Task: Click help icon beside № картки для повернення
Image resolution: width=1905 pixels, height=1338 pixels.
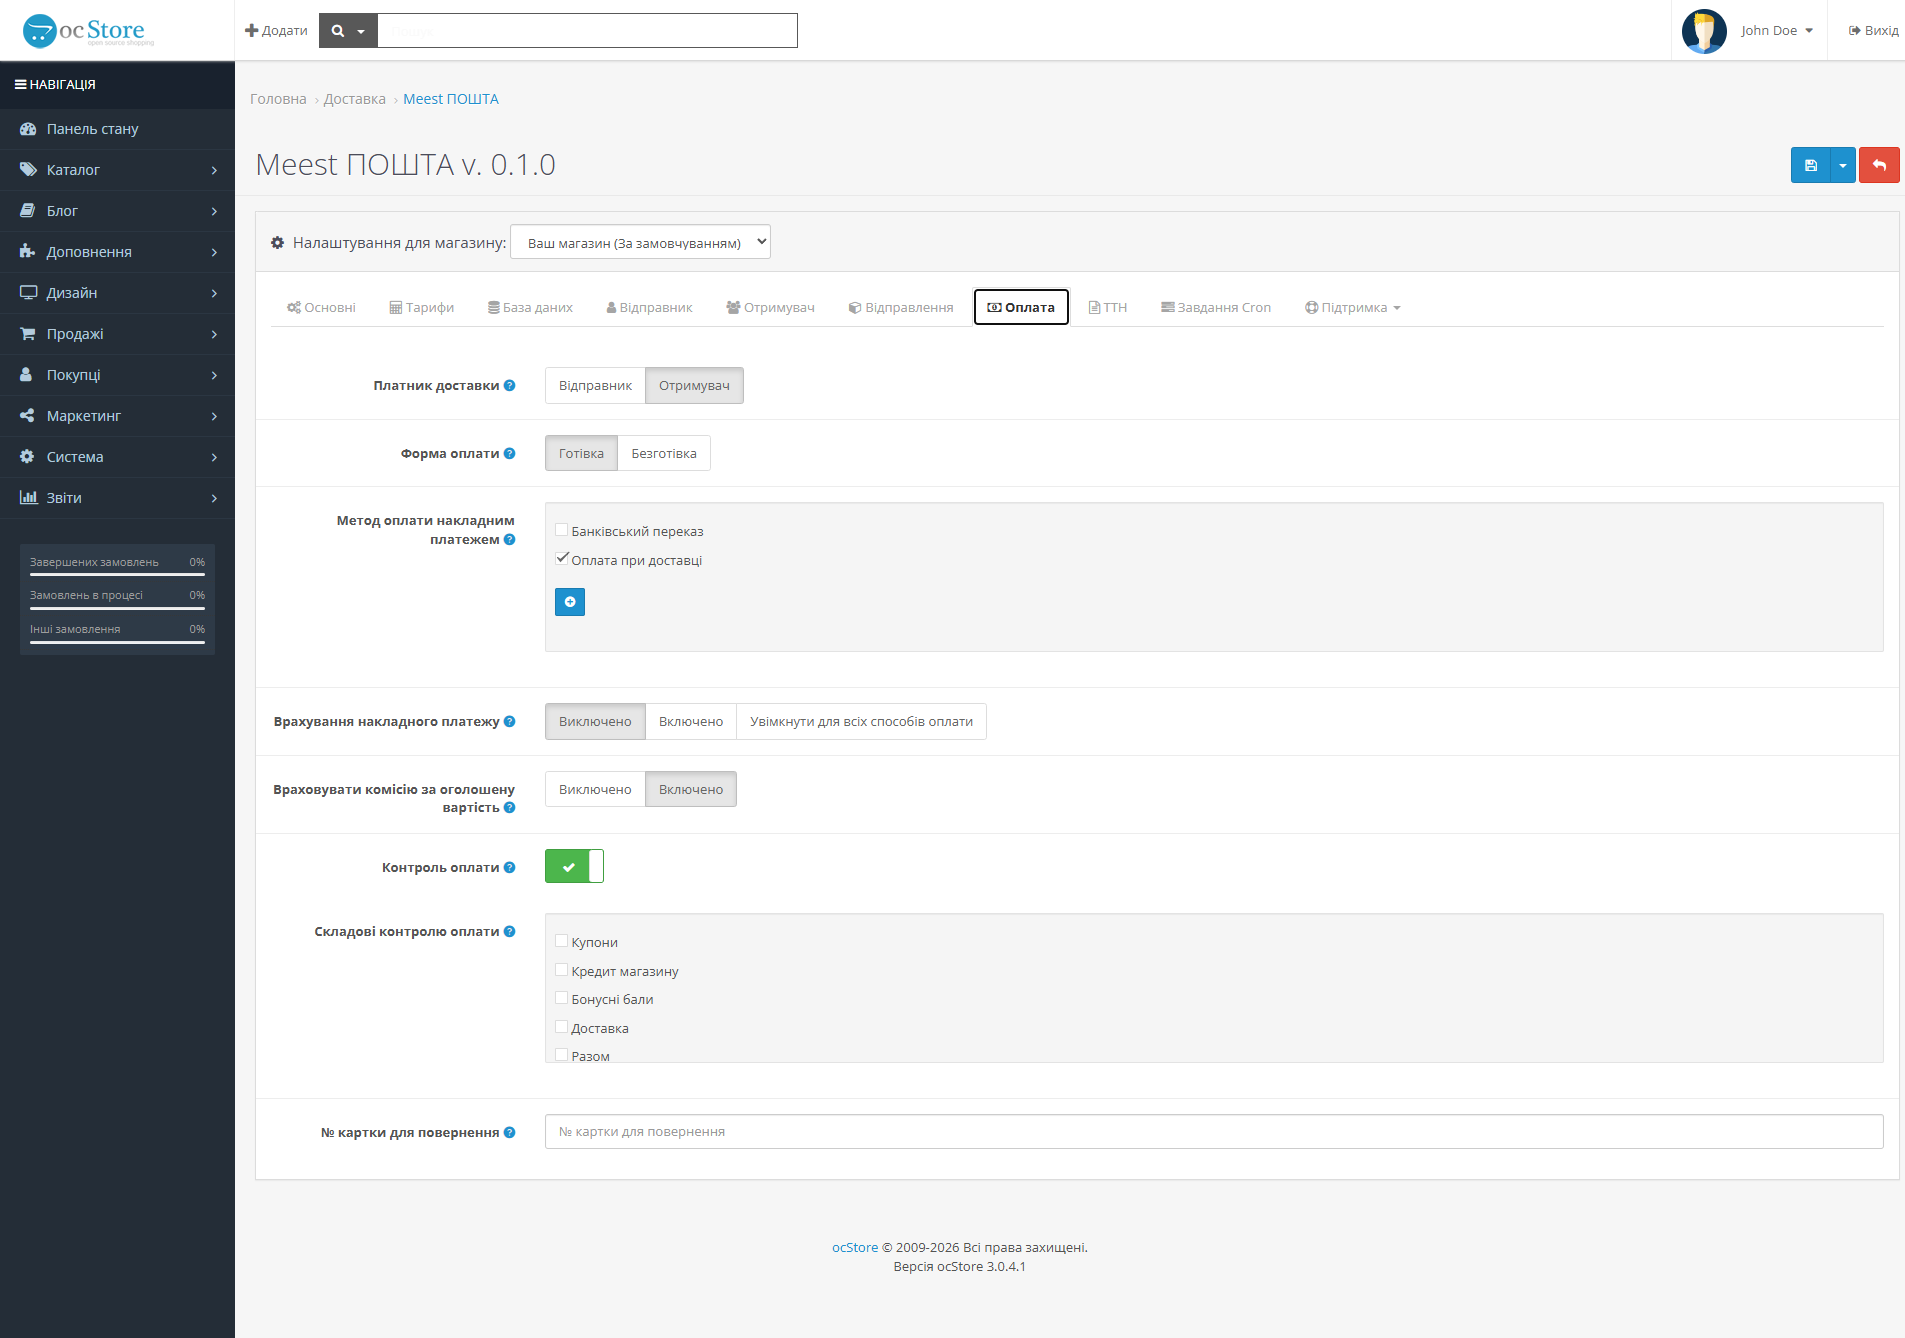Action: (510, 1132)
